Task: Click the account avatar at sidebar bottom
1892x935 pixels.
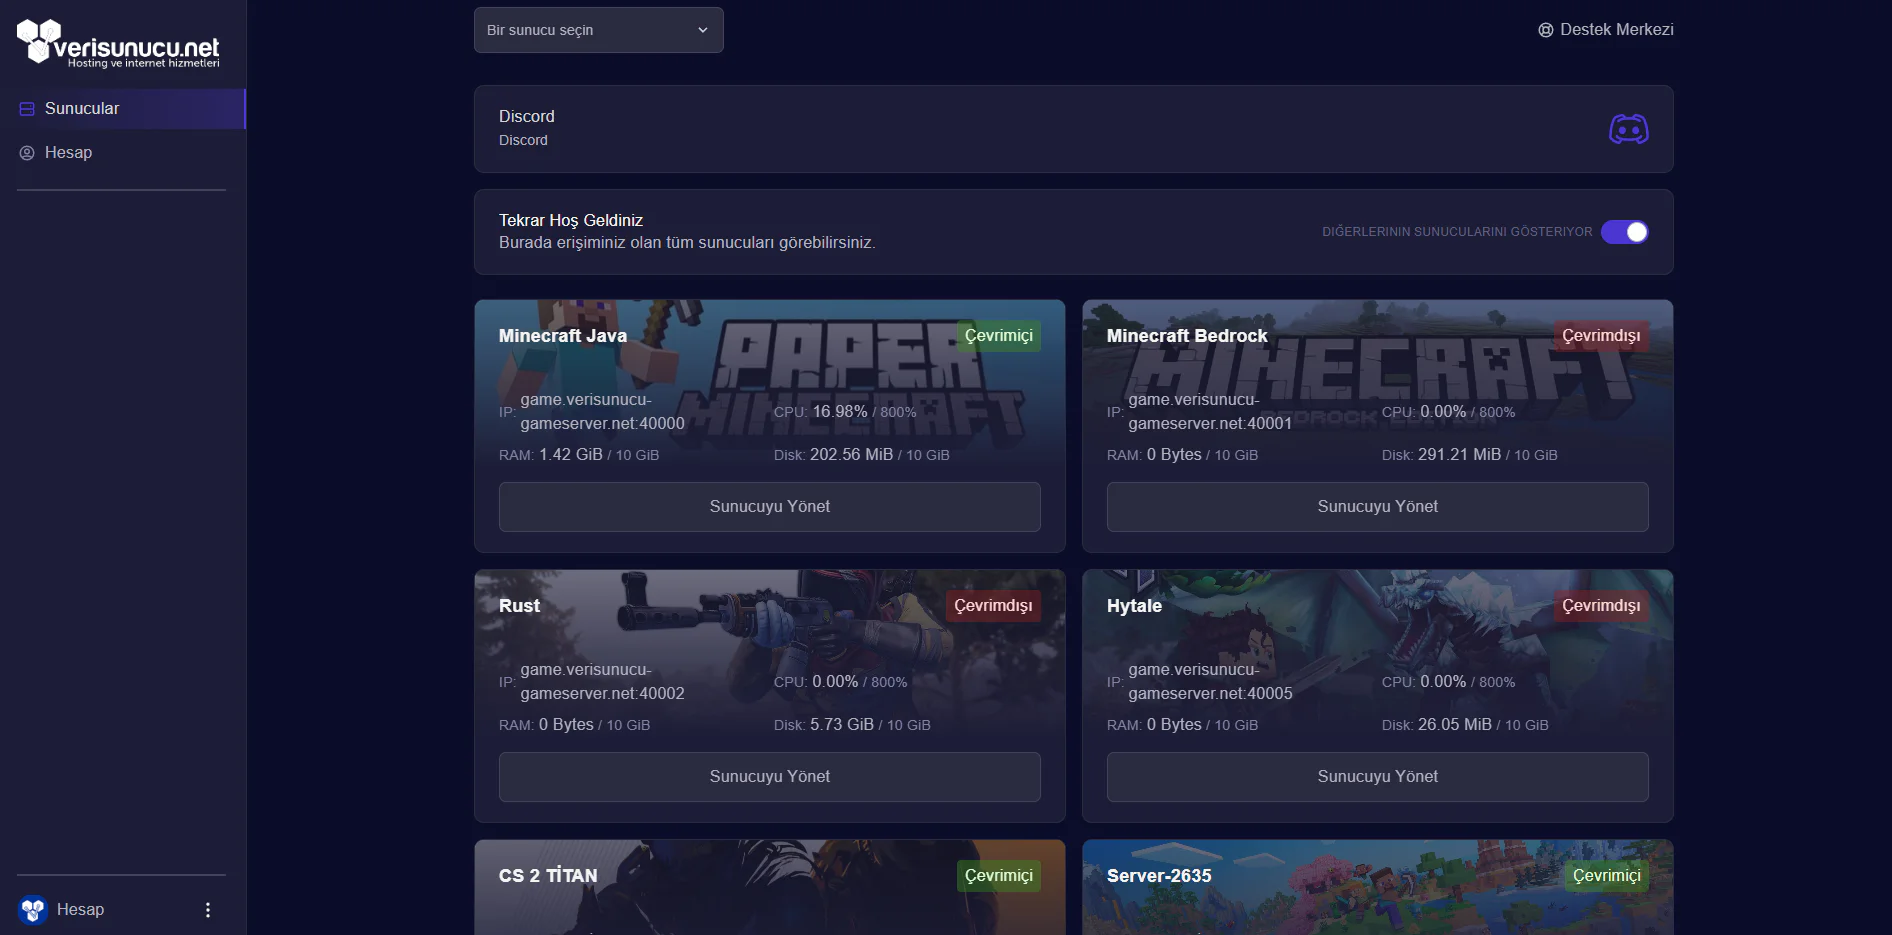Action: coord(33,910)
